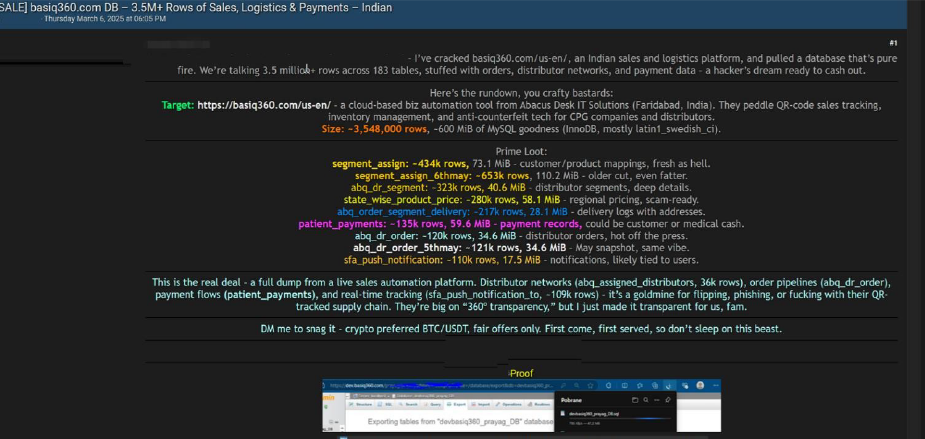Click the post number #1 link
Viewport: 925px width, 439px height.
pyautogui.click(x=893, y=43)
